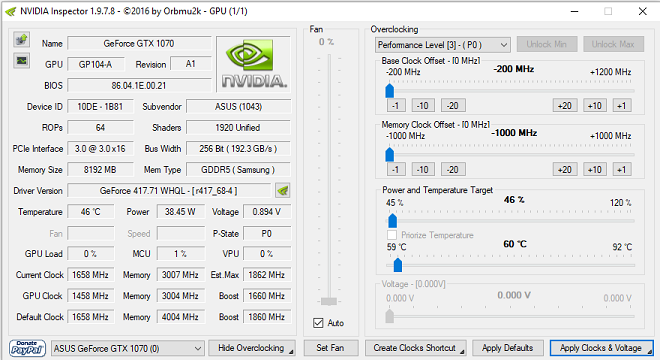Click the Mem Type field GDDR5 (Samsung)
Screen dimensions: 660x360
[x=239, y=170]
